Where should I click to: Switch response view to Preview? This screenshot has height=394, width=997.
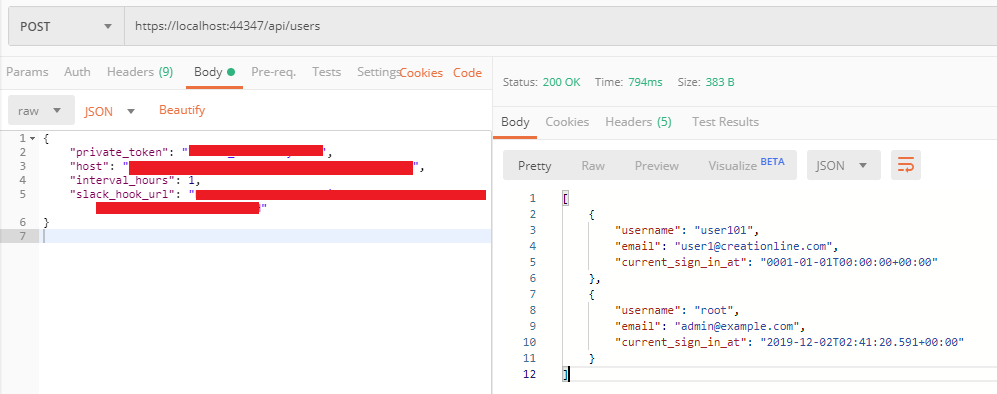(x=656, y=165)
